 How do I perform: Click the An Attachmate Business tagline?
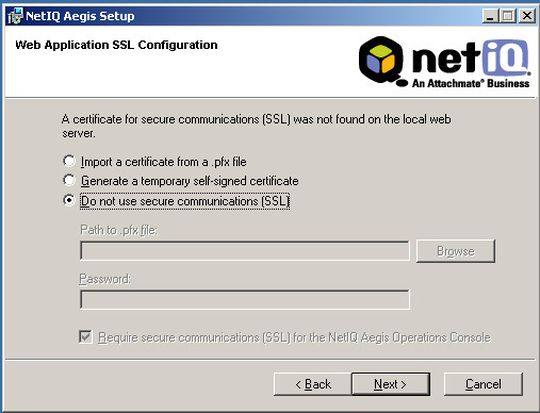click(471, 83)
